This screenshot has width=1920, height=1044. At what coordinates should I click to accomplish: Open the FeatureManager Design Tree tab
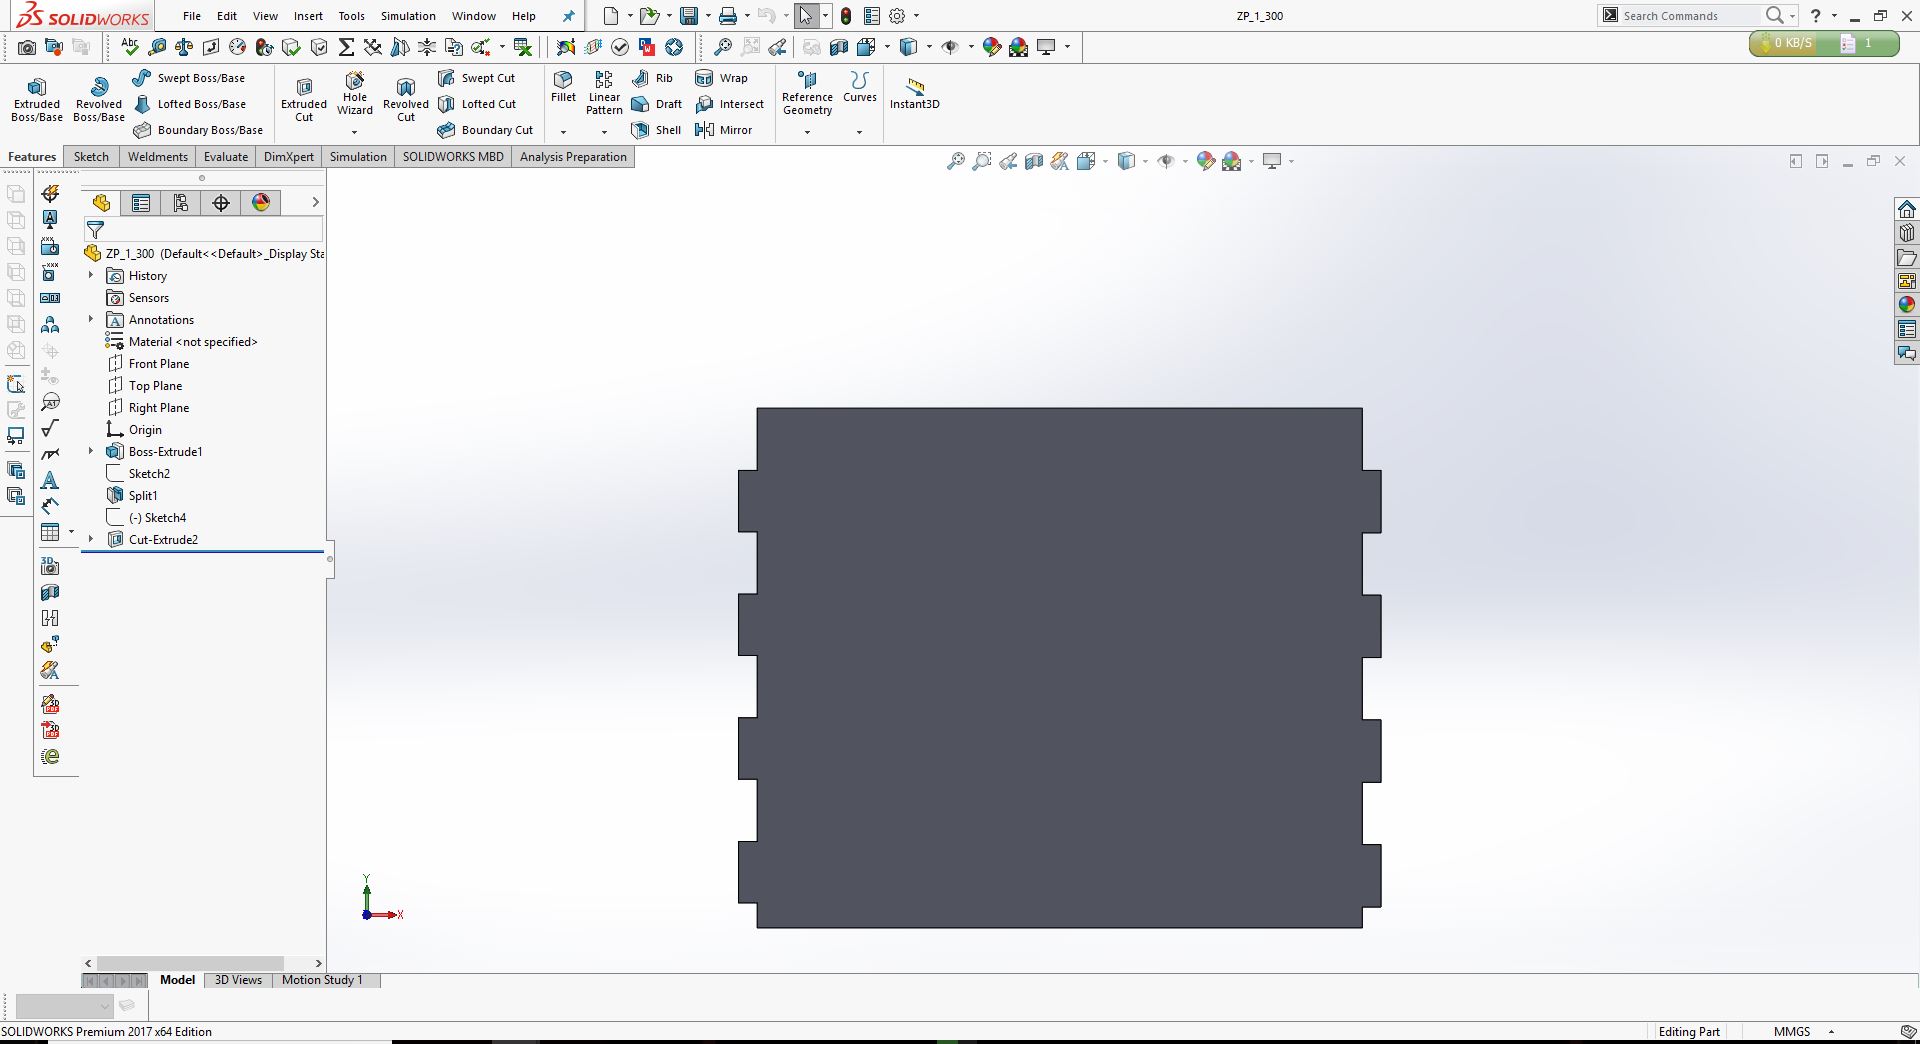101,203
